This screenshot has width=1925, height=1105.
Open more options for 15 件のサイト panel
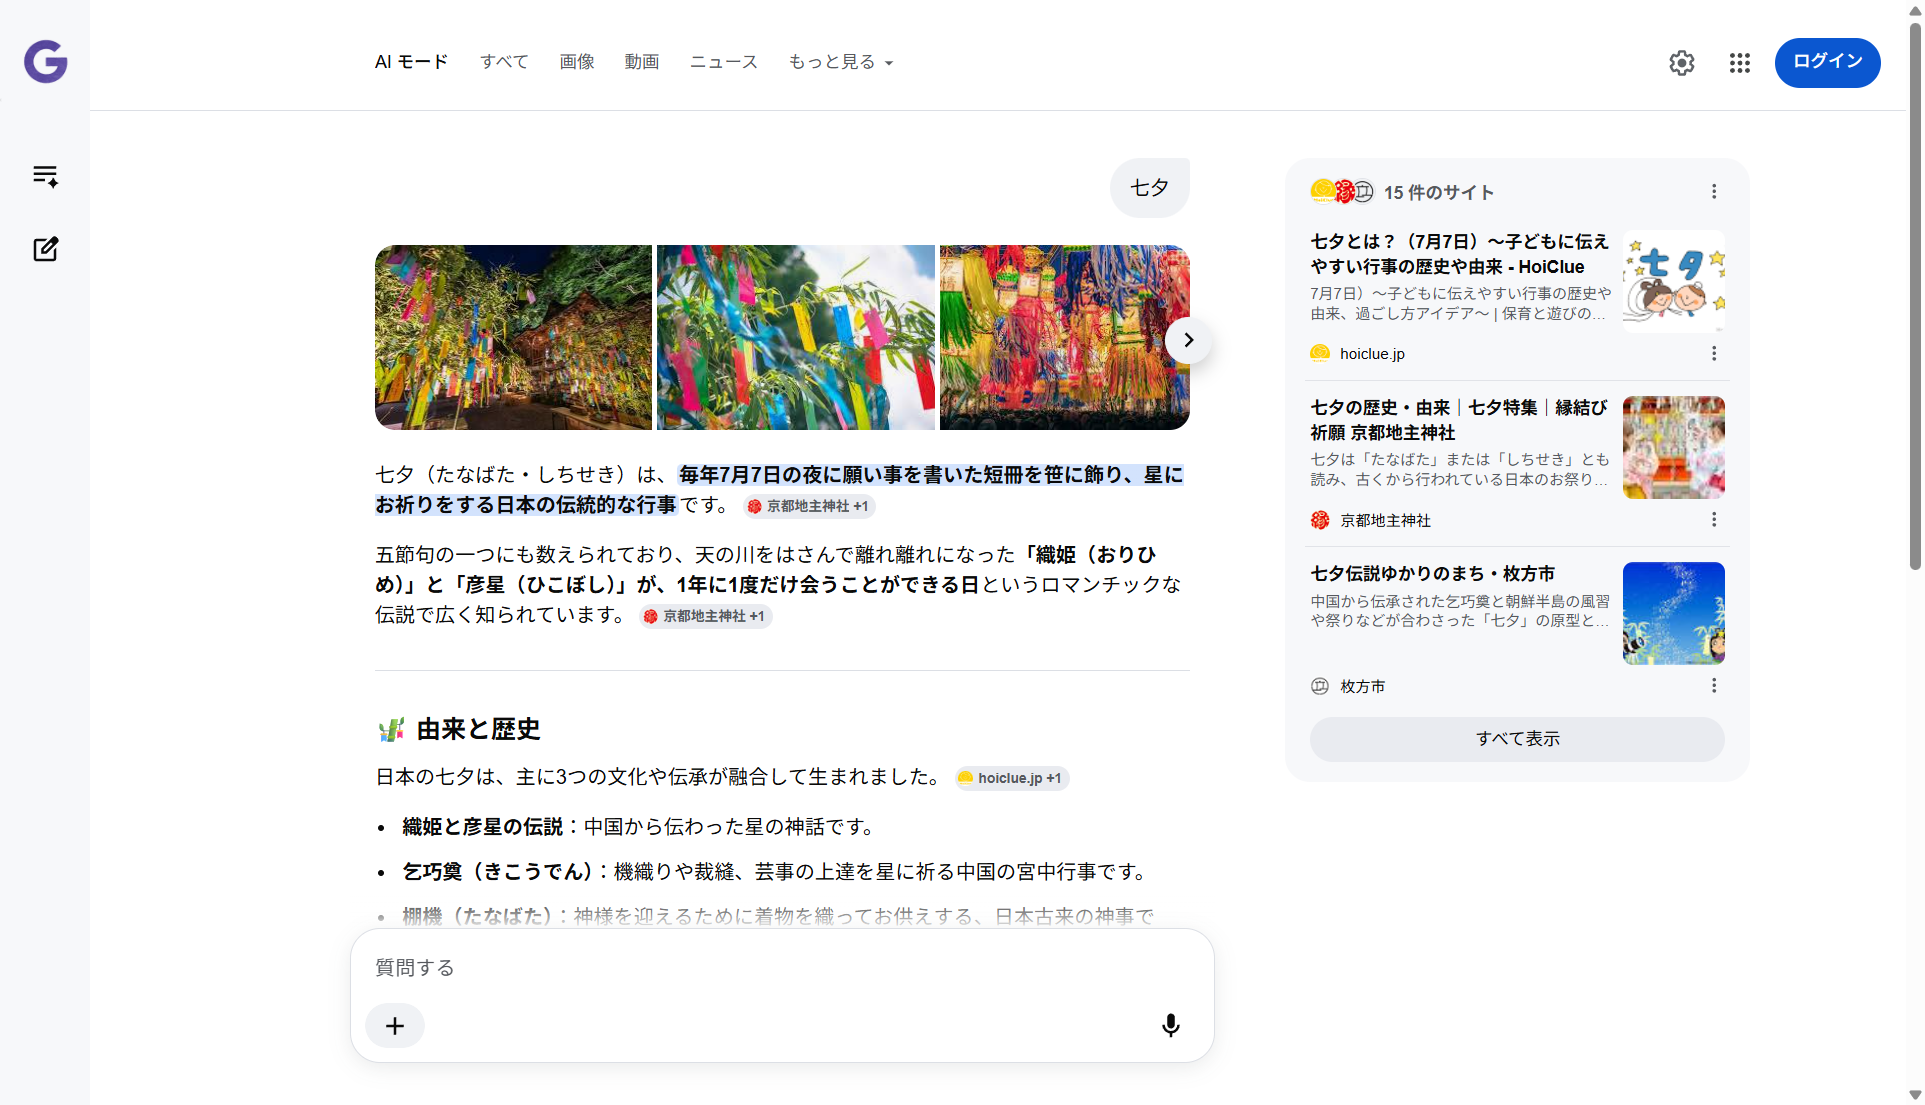point(1714,192)
